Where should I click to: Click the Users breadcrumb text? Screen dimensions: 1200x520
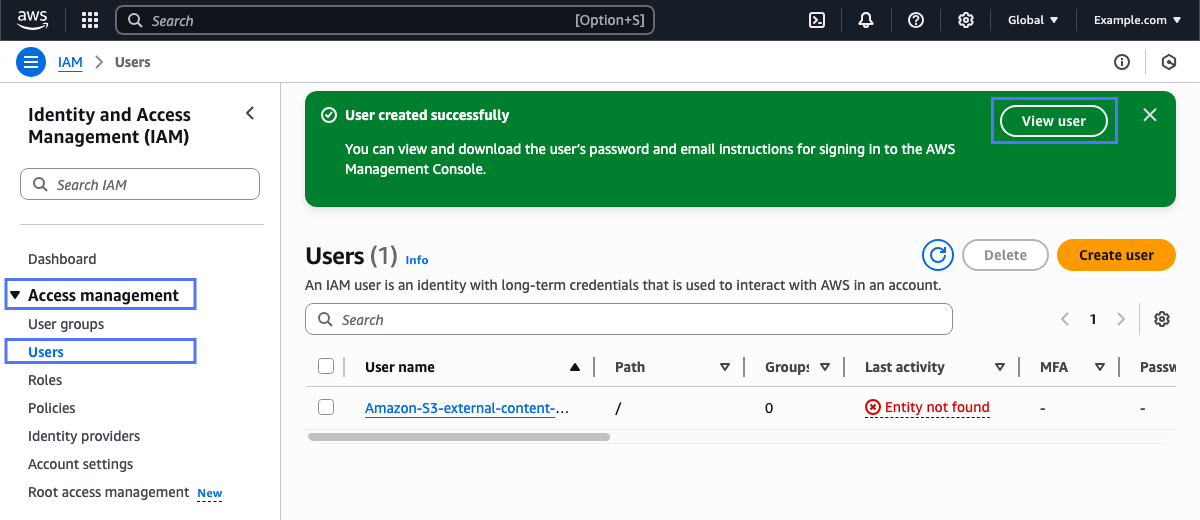(x=133, y=62)
